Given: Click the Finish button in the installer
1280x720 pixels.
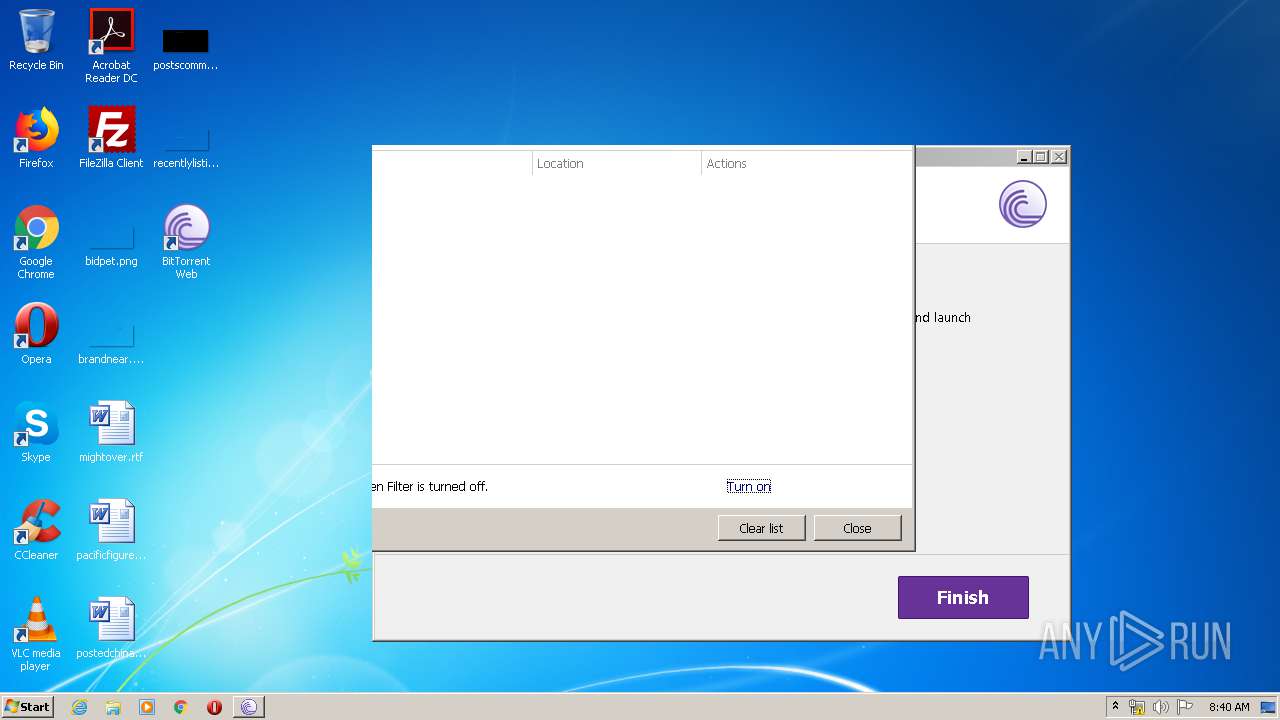Looking at the screenshot, I should [963, 597].
